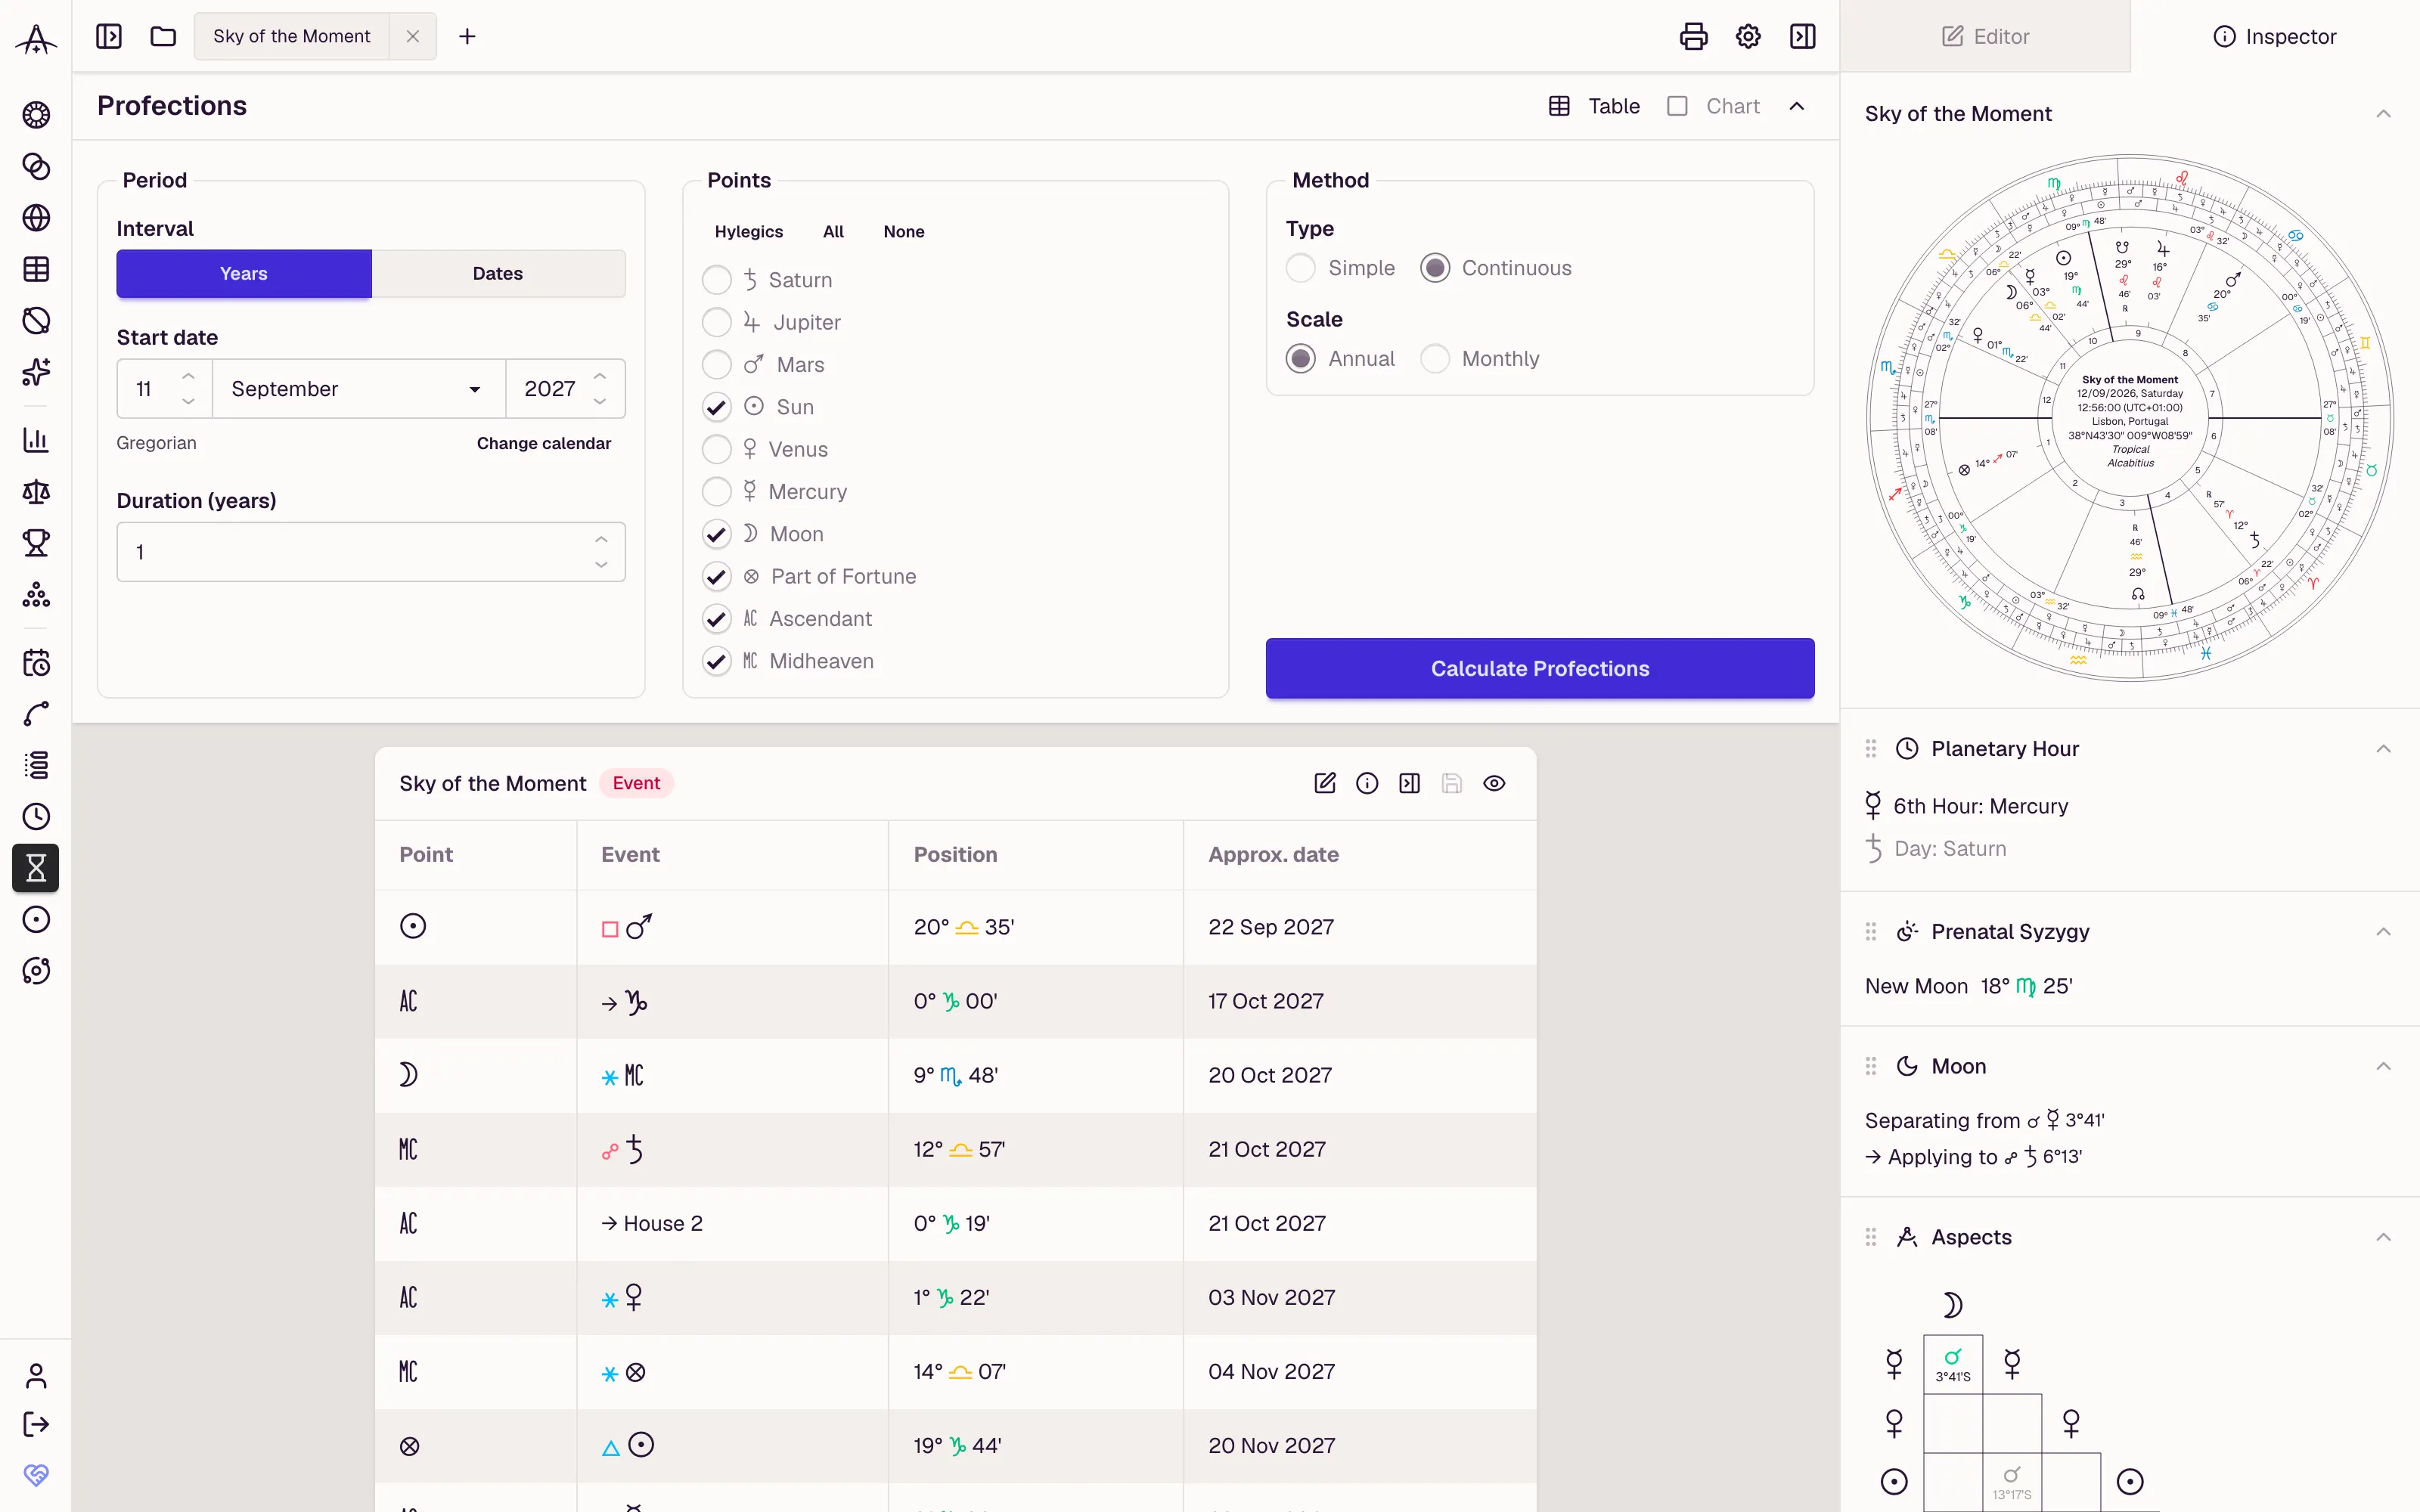The image size is (2420, 1512).
Task: Collapse the Sky of the Moment inspector section
Action: tap(2384, 114)
